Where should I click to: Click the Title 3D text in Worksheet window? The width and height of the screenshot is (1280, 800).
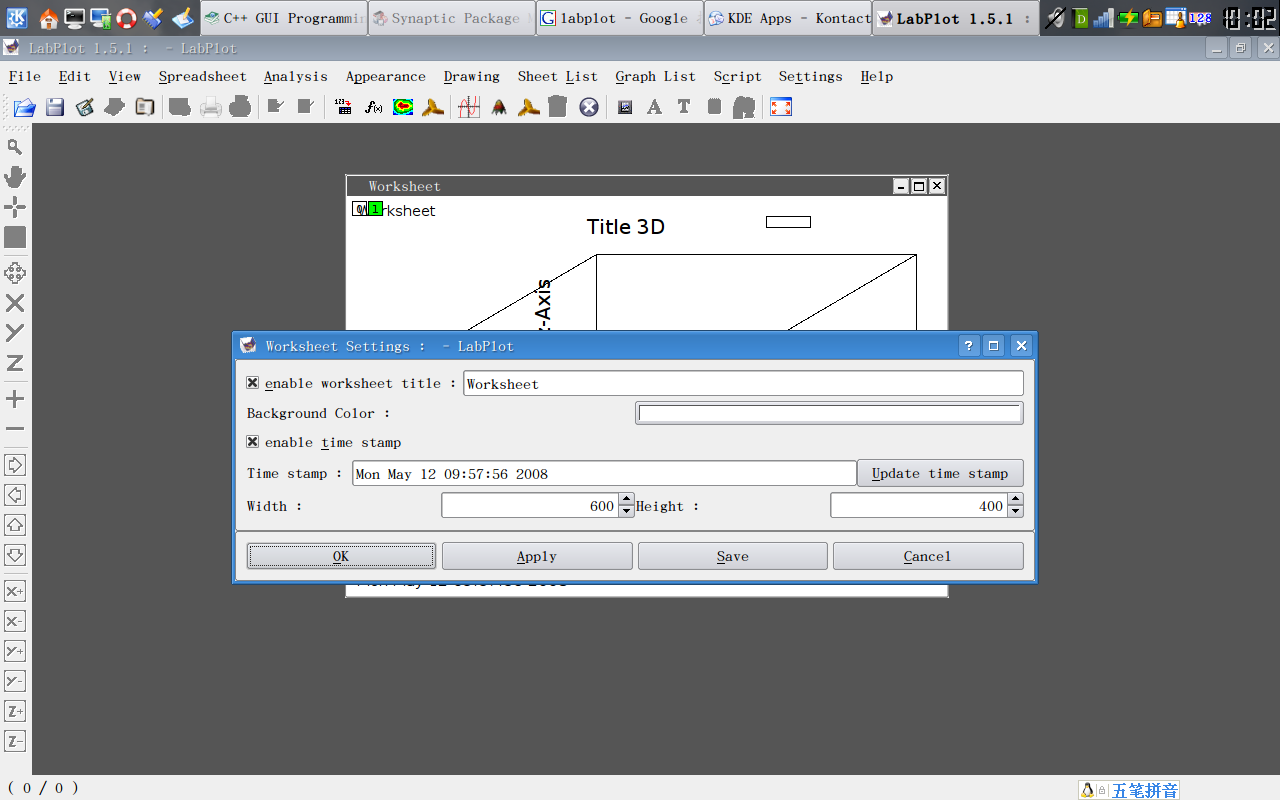pyautogui.click(x=626, y=227)
